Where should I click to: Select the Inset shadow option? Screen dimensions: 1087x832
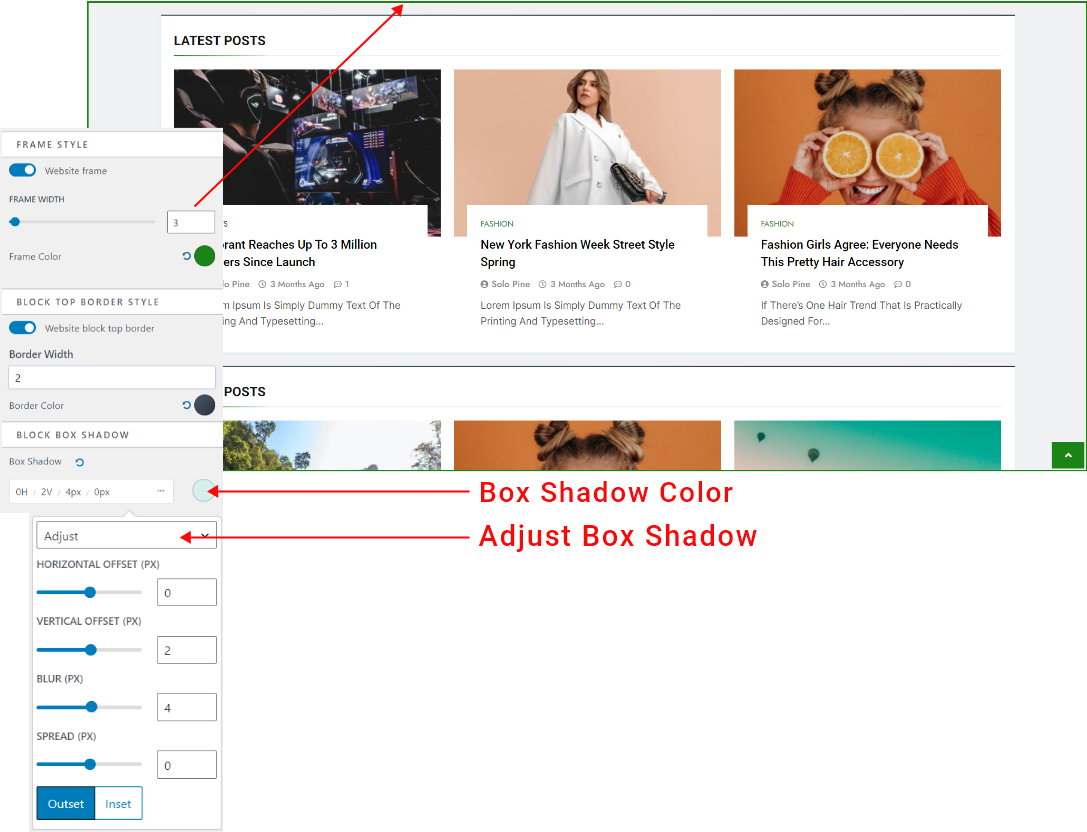click(118, 804)
